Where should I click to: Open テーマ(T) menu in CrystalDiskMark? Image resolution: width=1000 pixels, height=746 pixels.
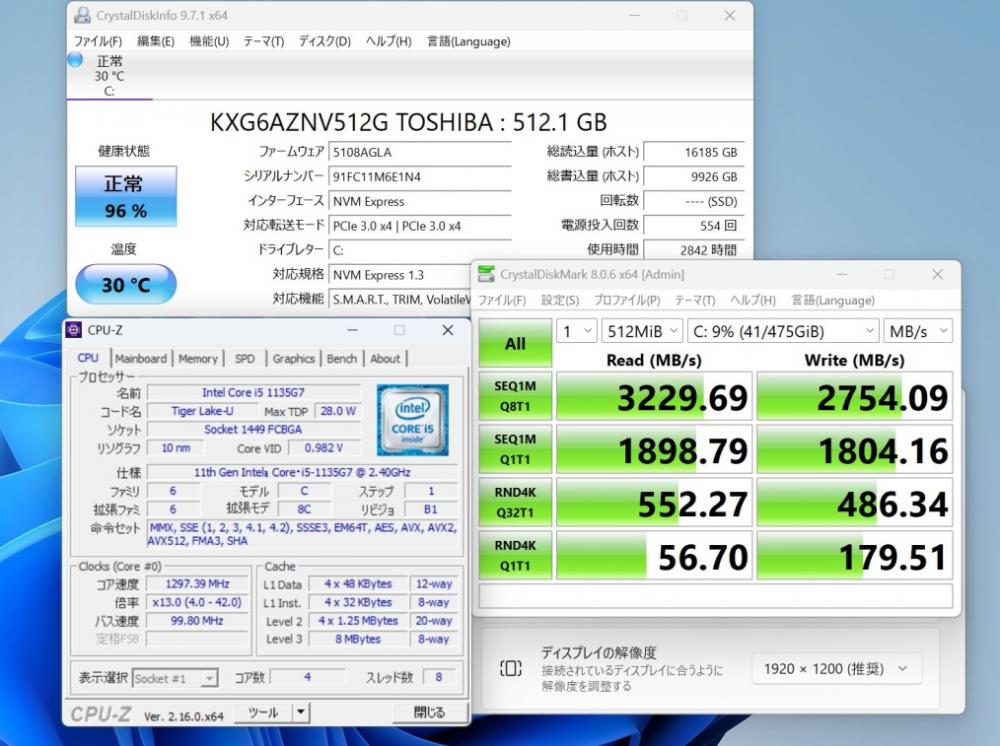coord(695,300)
